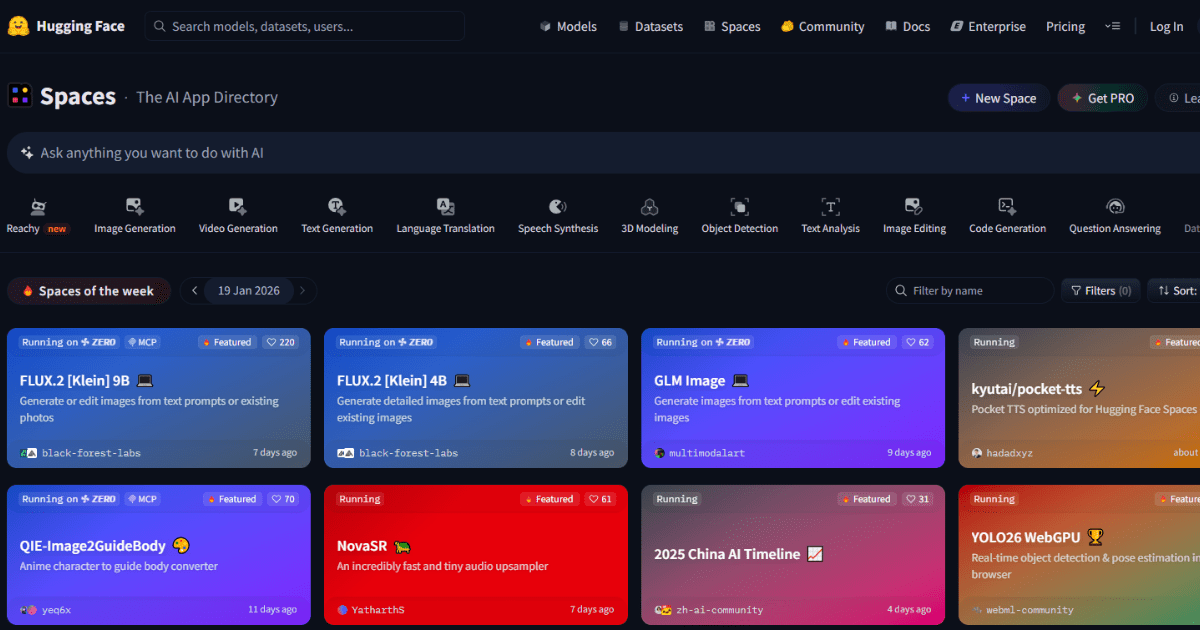
Task: Expand the Filters panel
Action: (1100, 290)
